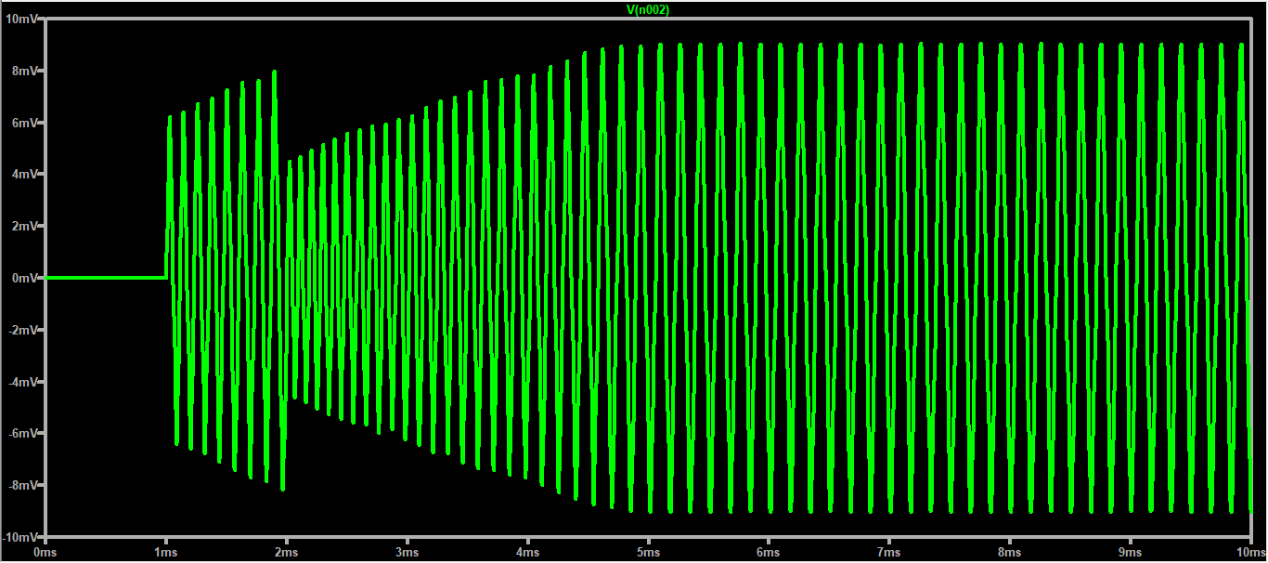Select the 9ms time axis tick label
Screen dimensions: 1268x563
[x=1129, y=552]
